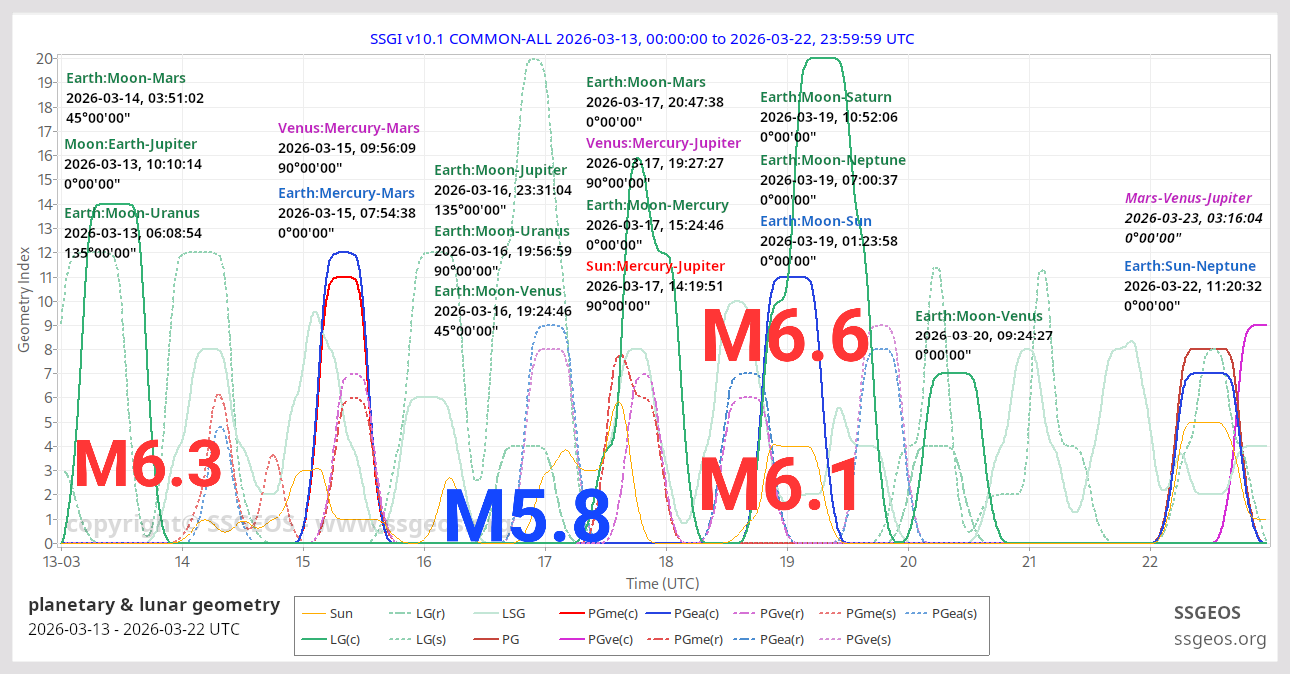Click the magenta PGve(c) legend icon
The image size is (1290, 674).
pyautogui.click(x=571, y=638)
